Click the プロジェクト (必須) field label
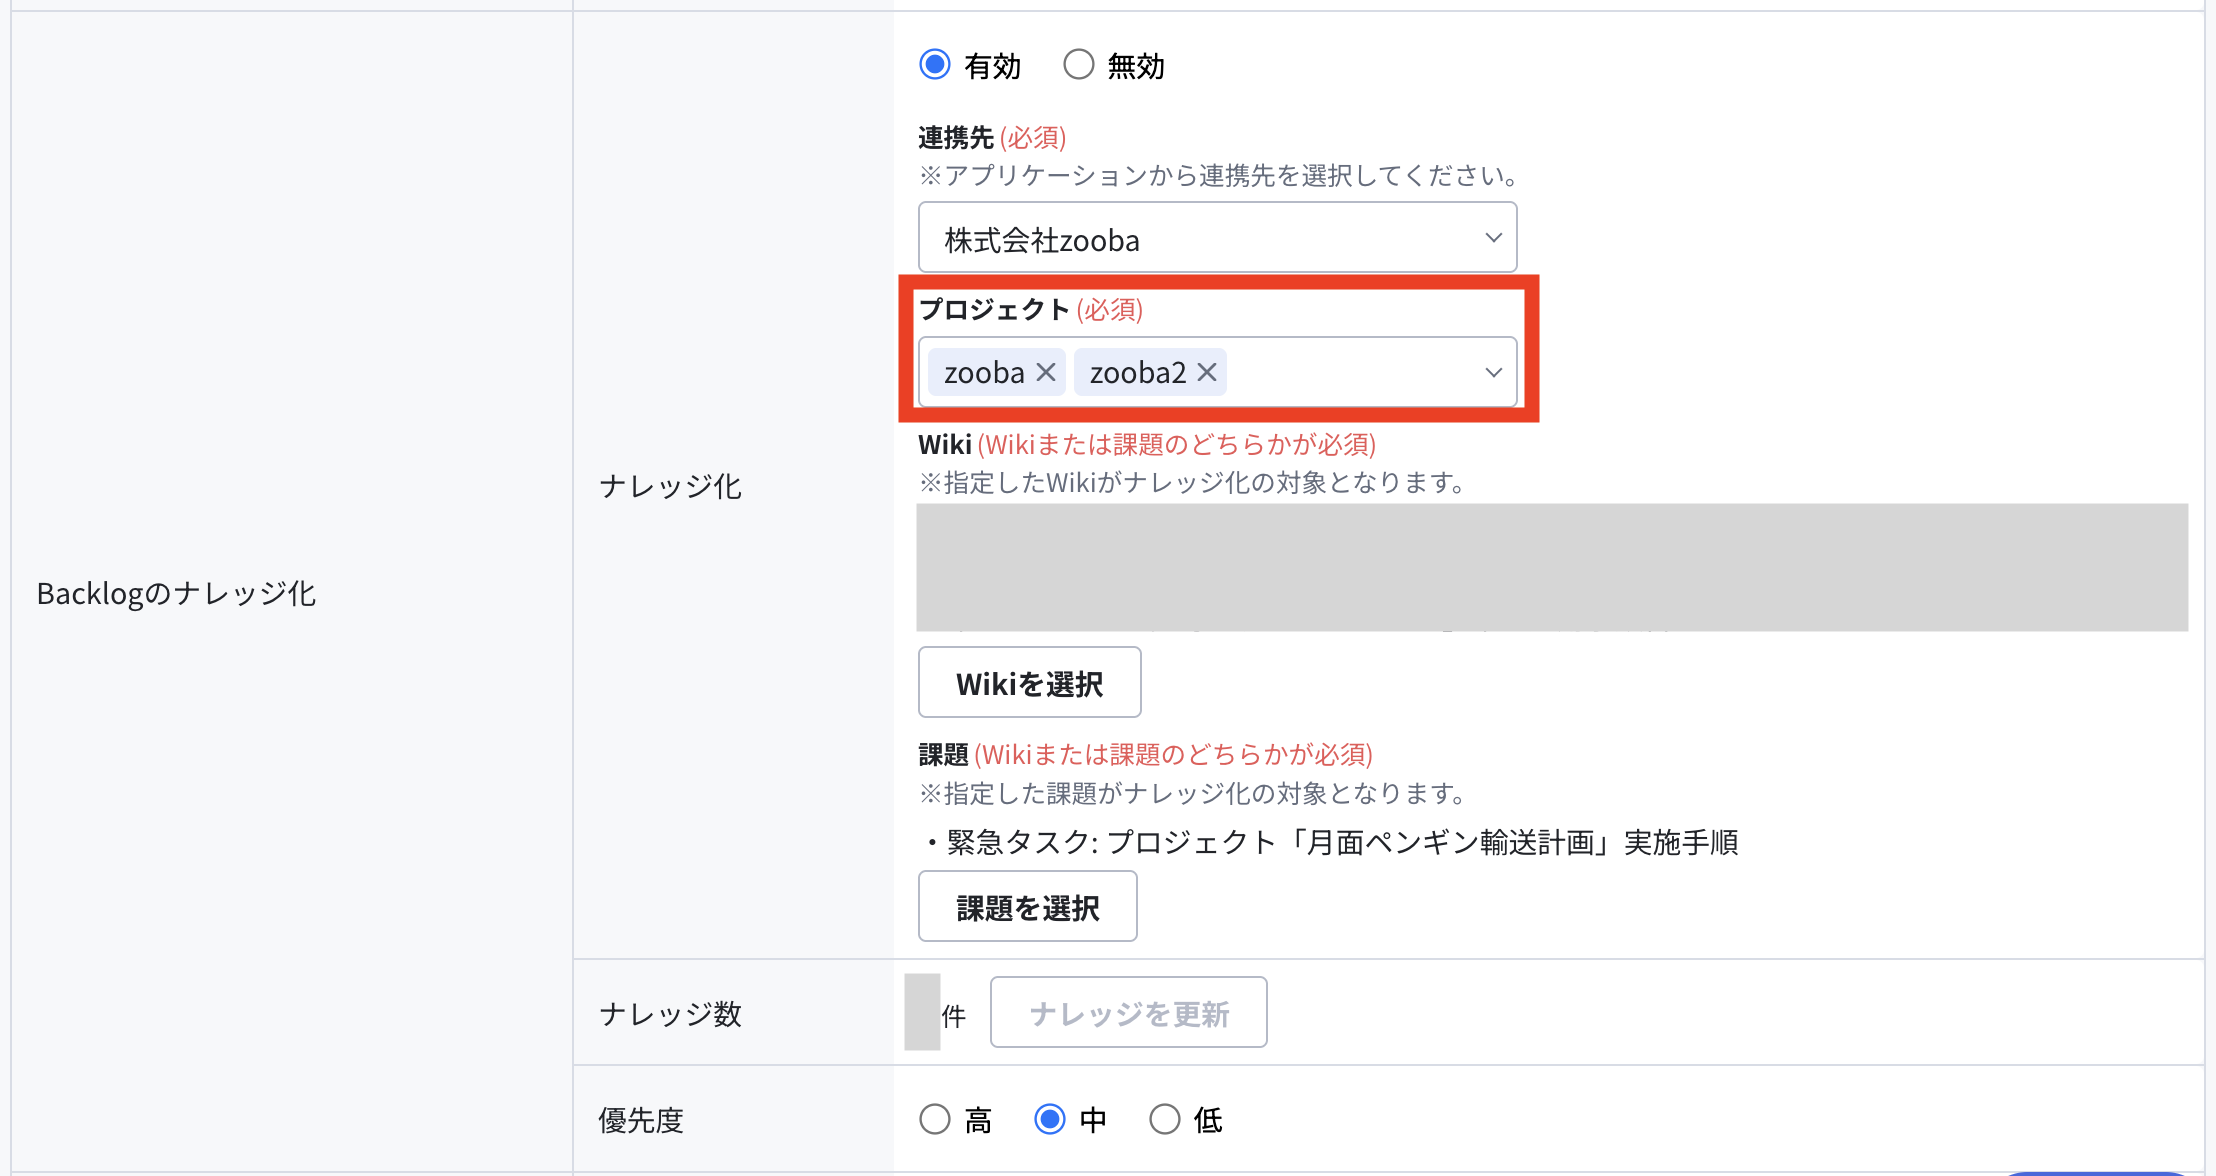The height and width of the screenshot is (1176, 2216). [x=1030, y=309]
